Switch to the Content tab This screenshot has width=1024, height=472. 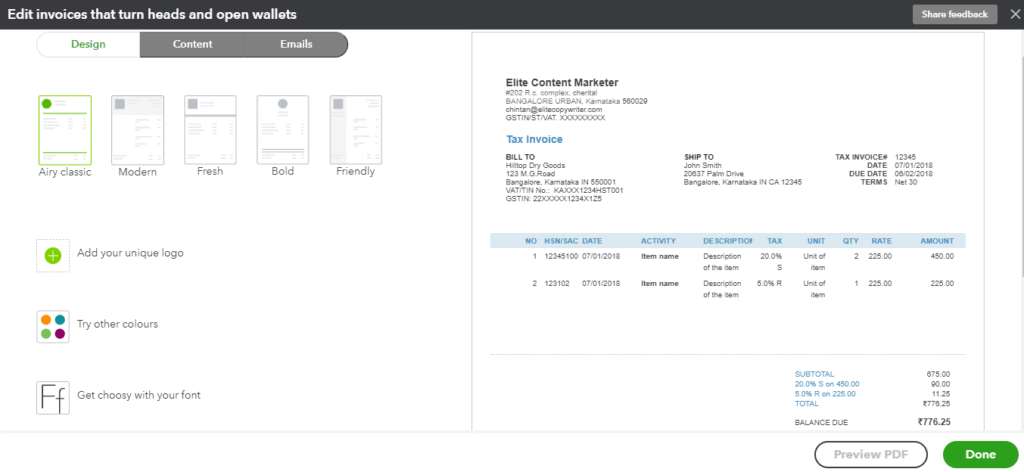point(192,45)
